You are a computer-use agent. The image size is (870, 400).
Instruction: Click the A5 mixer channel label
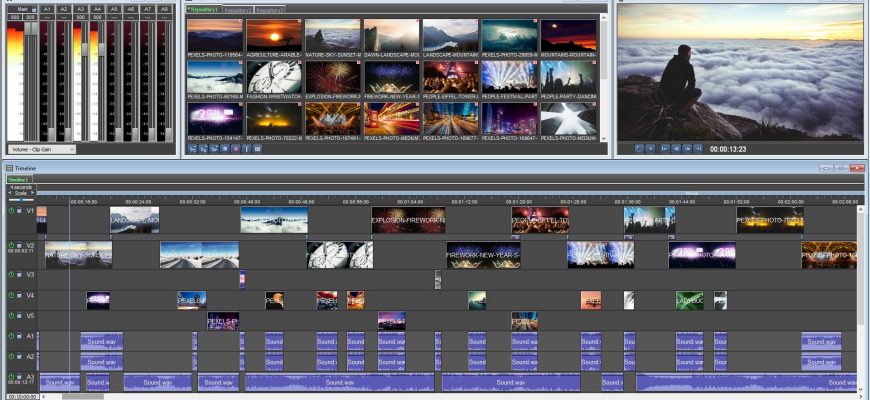pos(114,9)
